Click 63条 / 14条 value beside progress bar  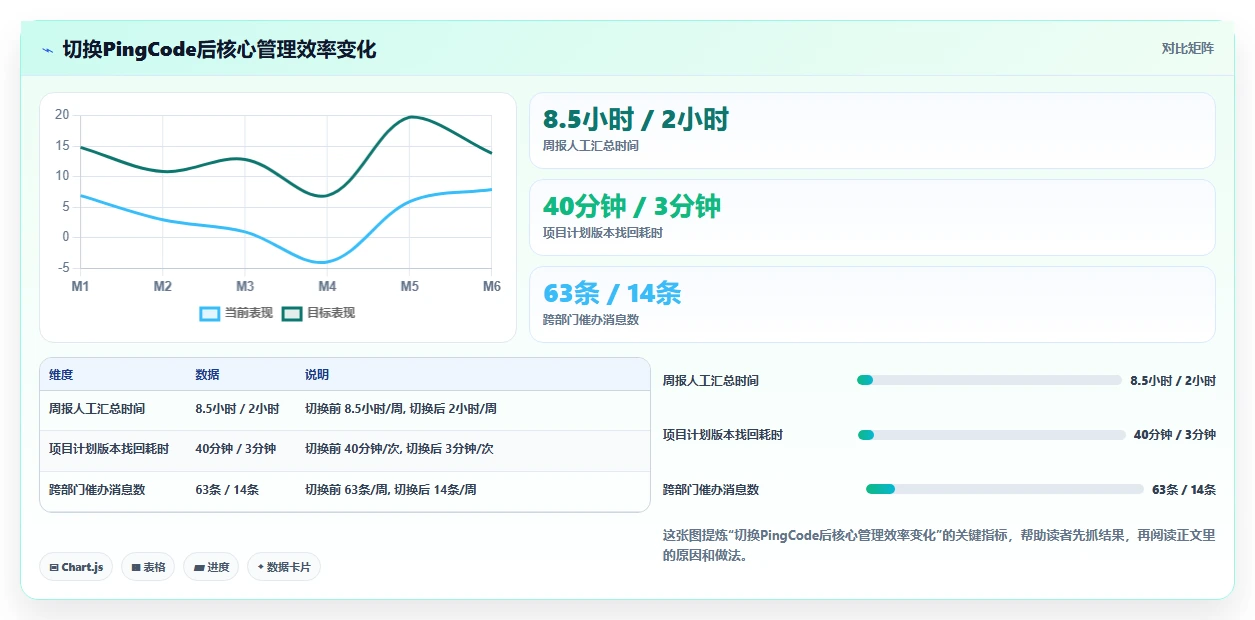pyautogui.click(x=1184, y=490)
